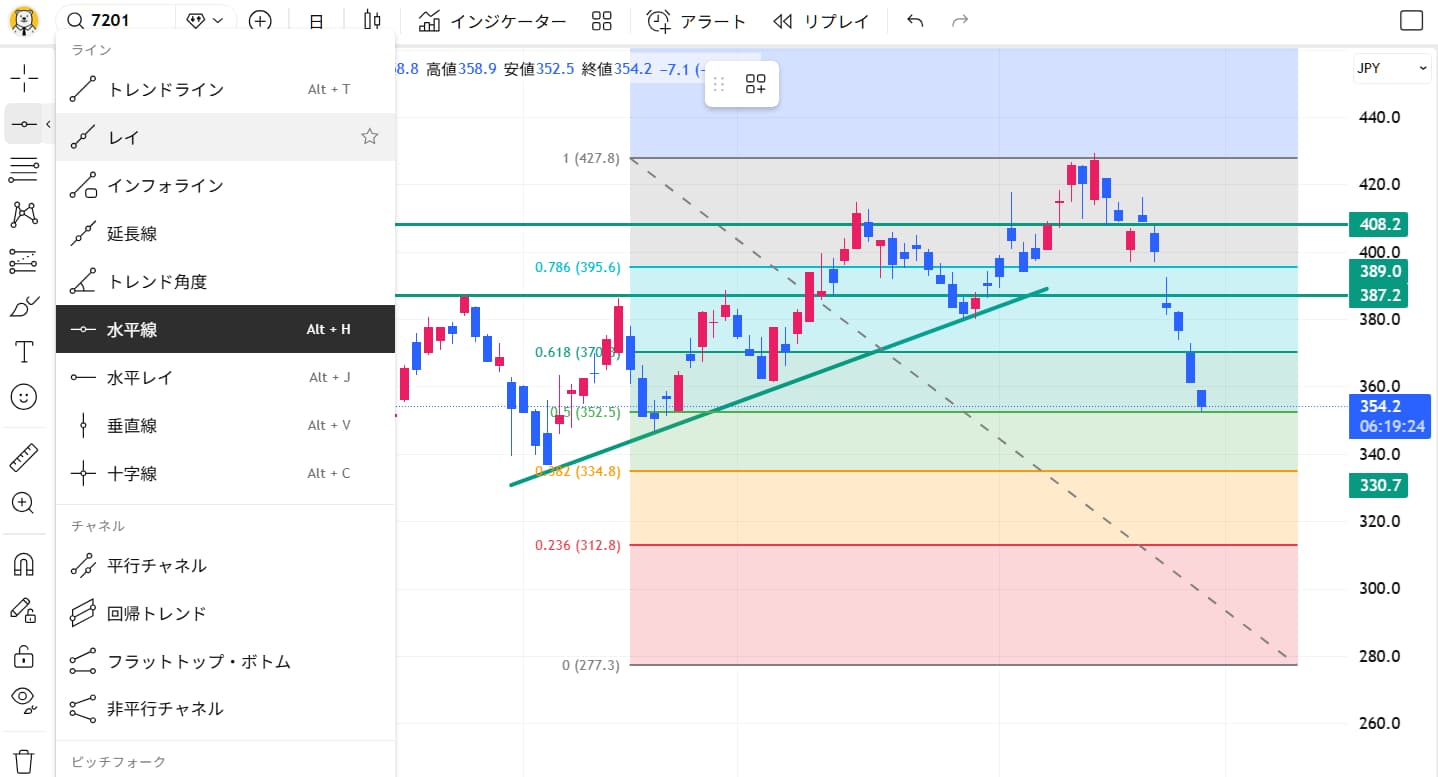Toggle lock all drawings
Viewport: 1438px width, 777px height.
pos(24,656)
